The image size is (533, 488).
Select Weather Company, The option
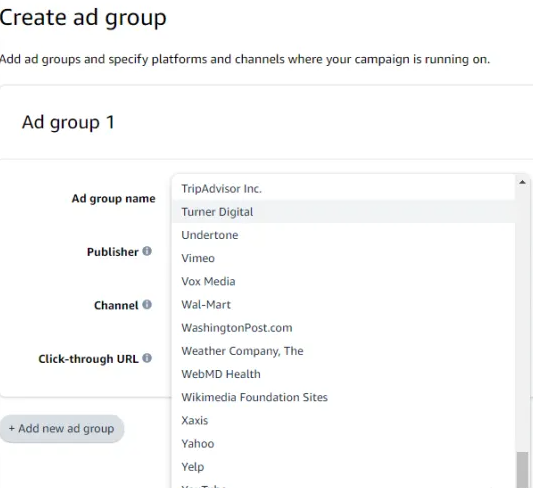[344, 350]
